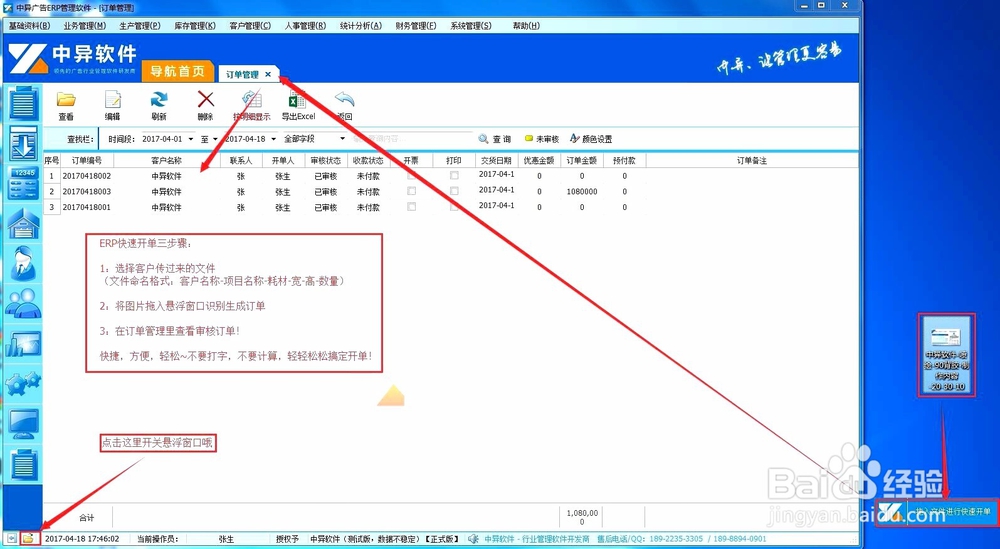The height and width of the screenshot is (549, 1000).
Task: Tick 开票 checkbox for order 20170418002
Action: [411, 175]
